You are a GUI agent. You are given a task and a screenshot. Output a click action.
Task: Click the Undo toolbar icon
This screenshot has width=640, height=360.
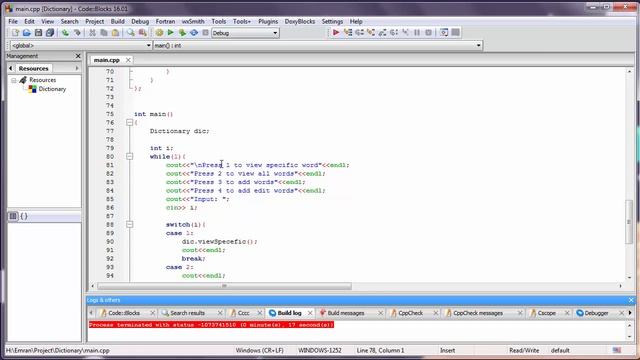[x=65, y=33]
